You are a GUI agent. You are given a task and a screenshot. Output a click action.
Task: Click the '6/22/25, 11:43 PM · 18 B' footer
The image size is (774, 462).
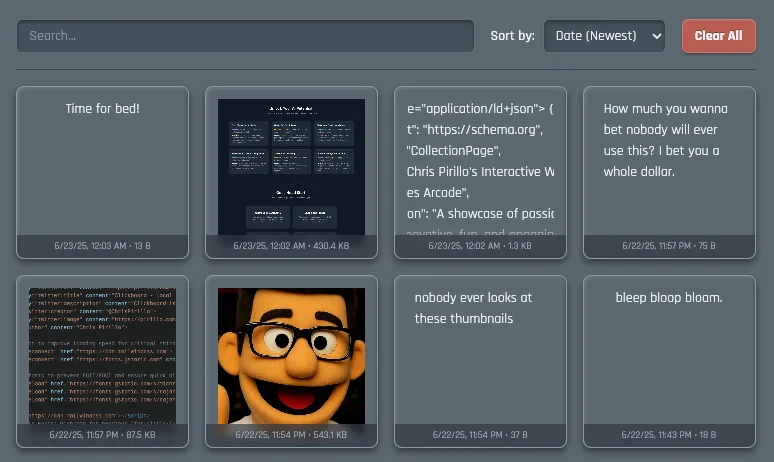click(669, 435)
